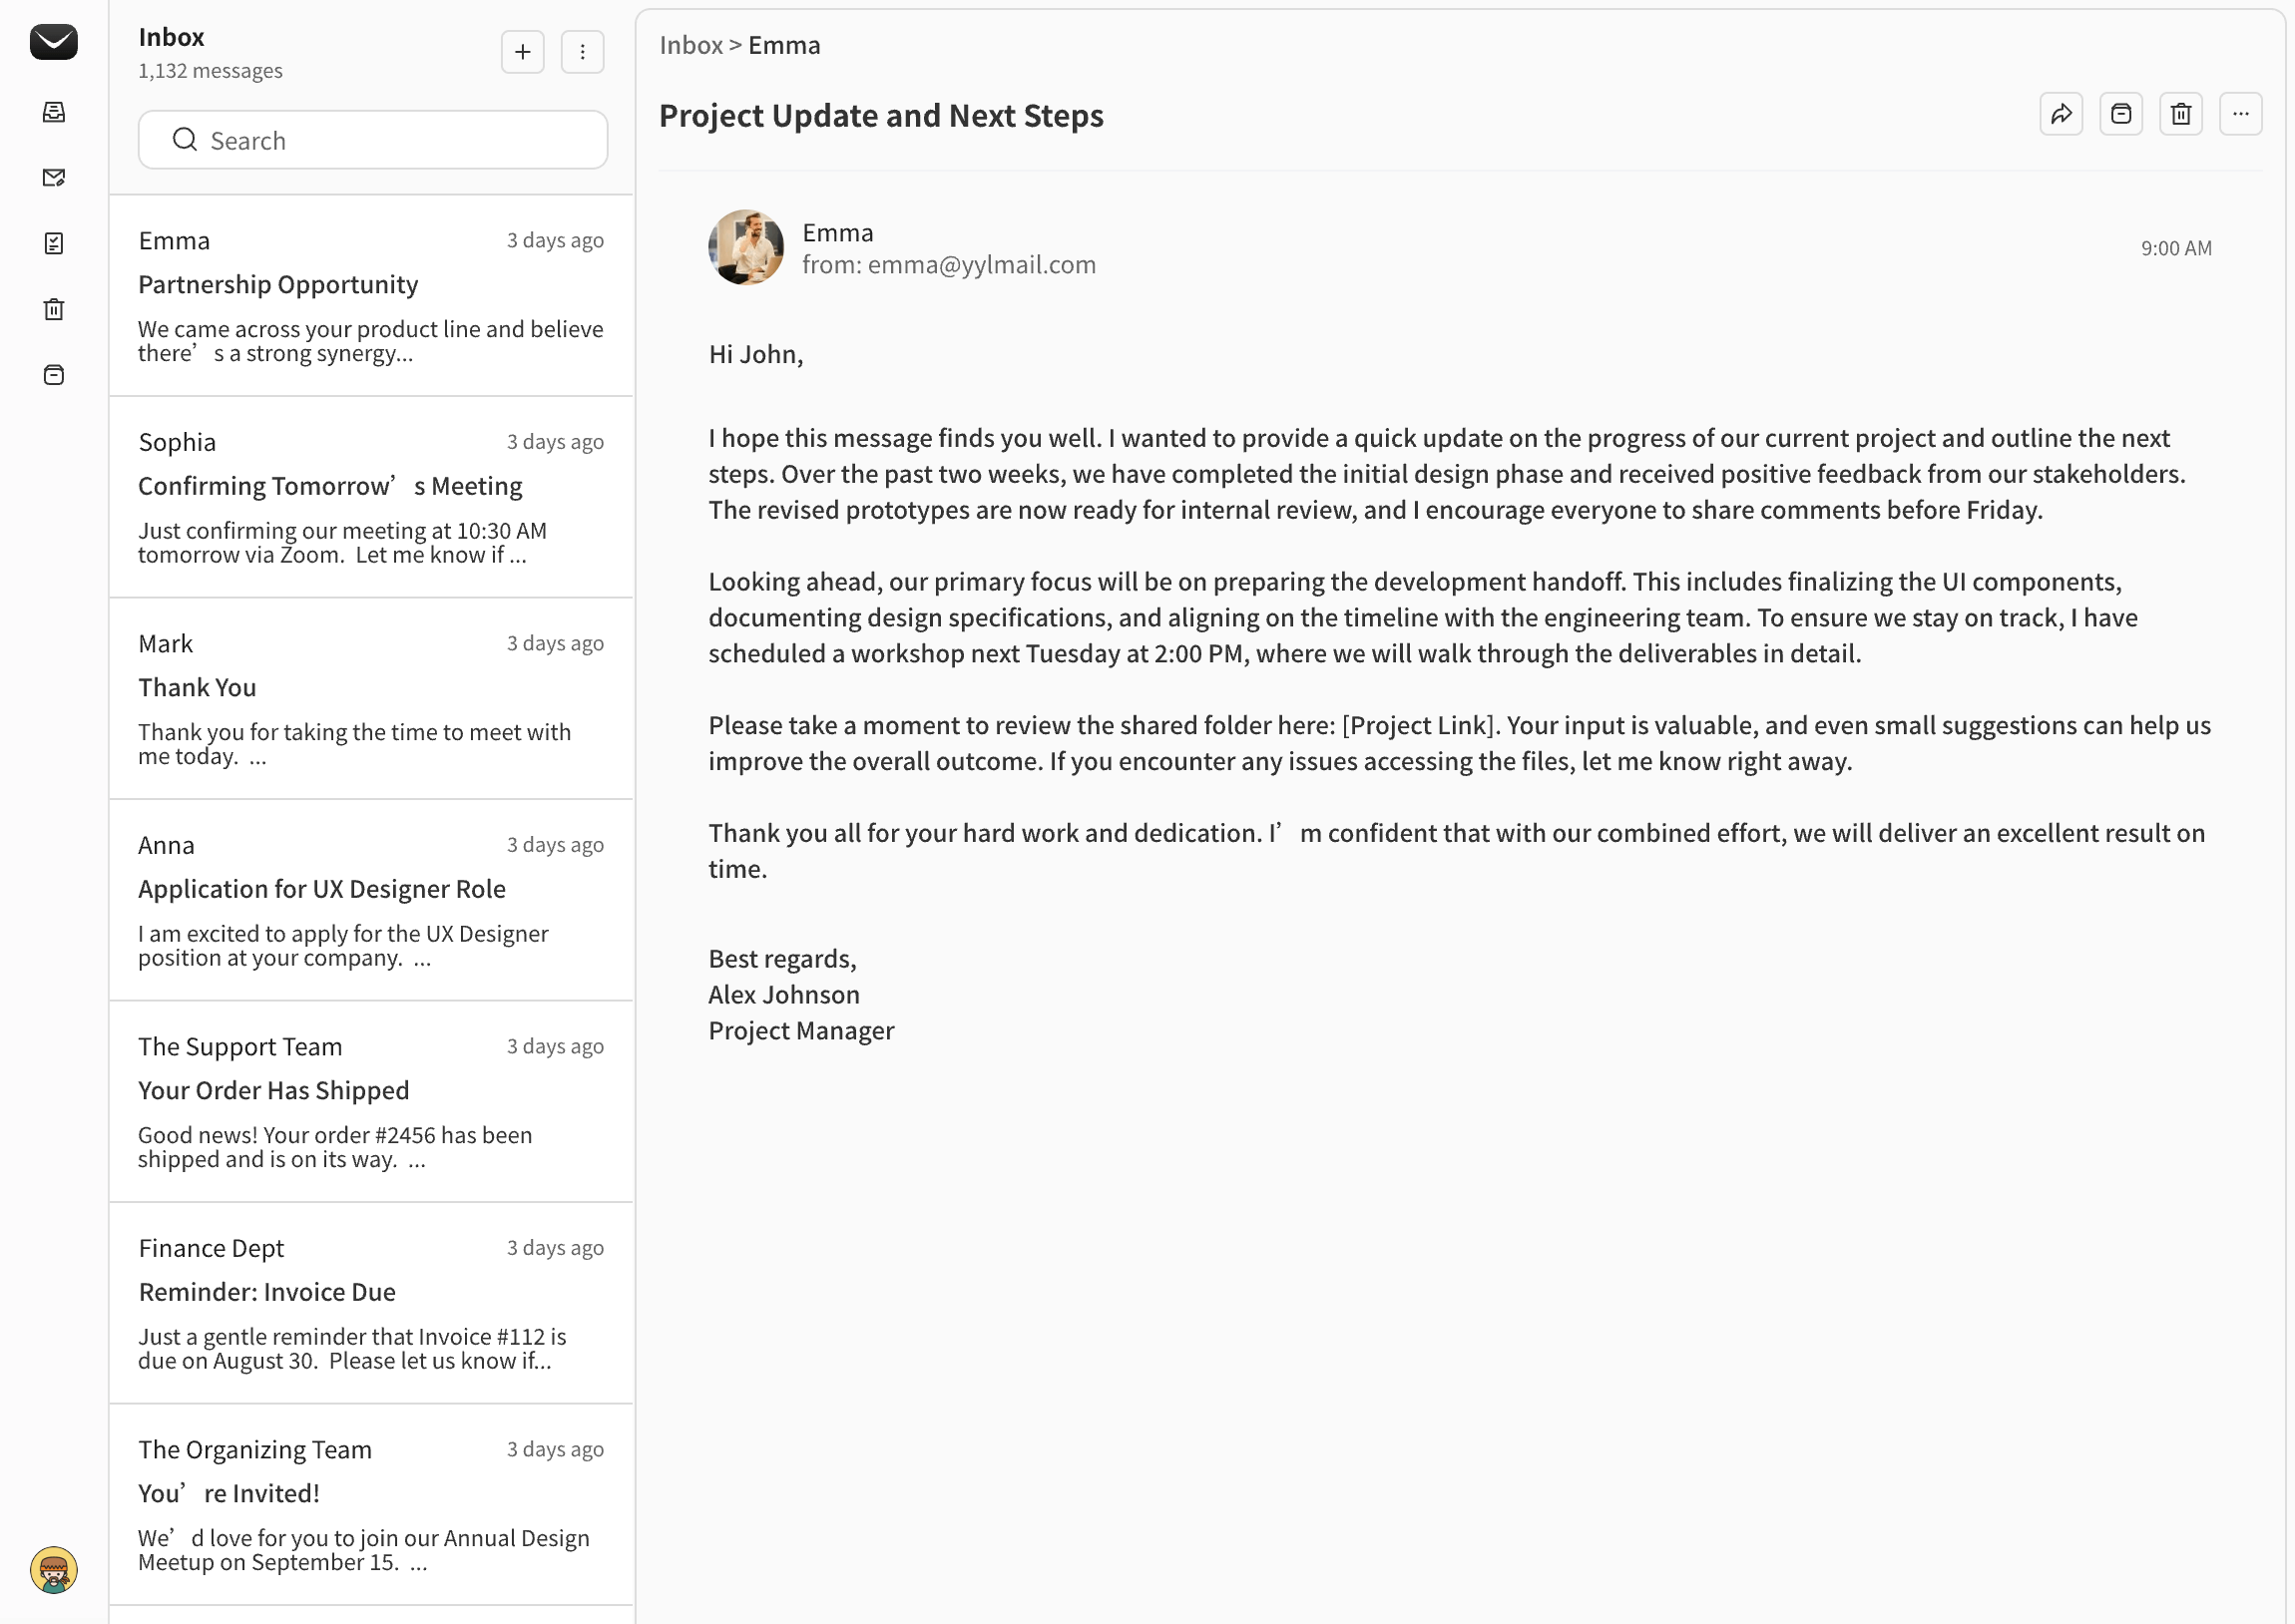The width and height of the screenshot is (2295, 1624).
Task: Open more options for this email
Action: (2240, 114)
